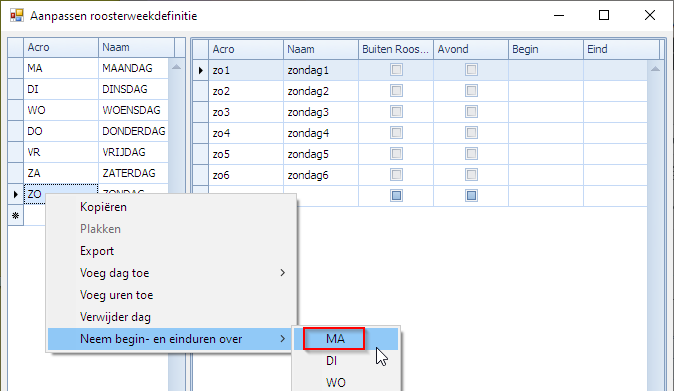Click the row selector of zo1
Screen dimensions: 674x391
pos(200,70)
